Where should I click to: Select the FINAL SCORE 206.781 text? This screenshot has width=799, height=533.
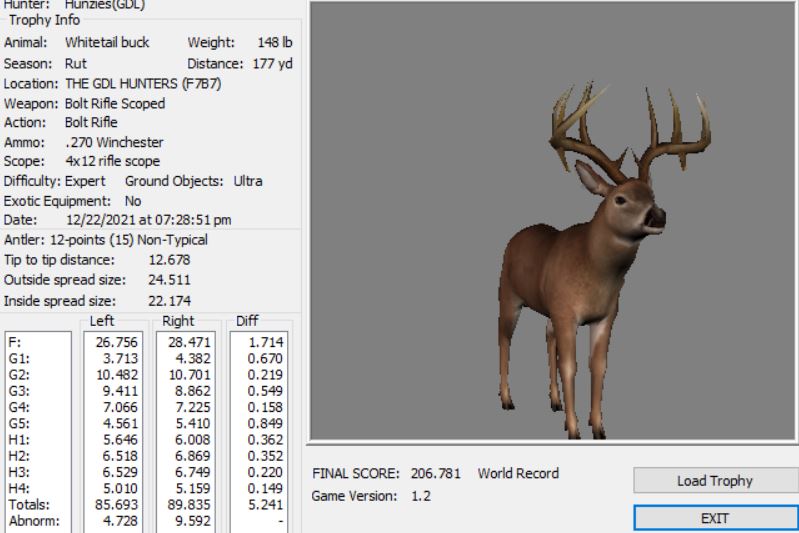pos(387,472)
